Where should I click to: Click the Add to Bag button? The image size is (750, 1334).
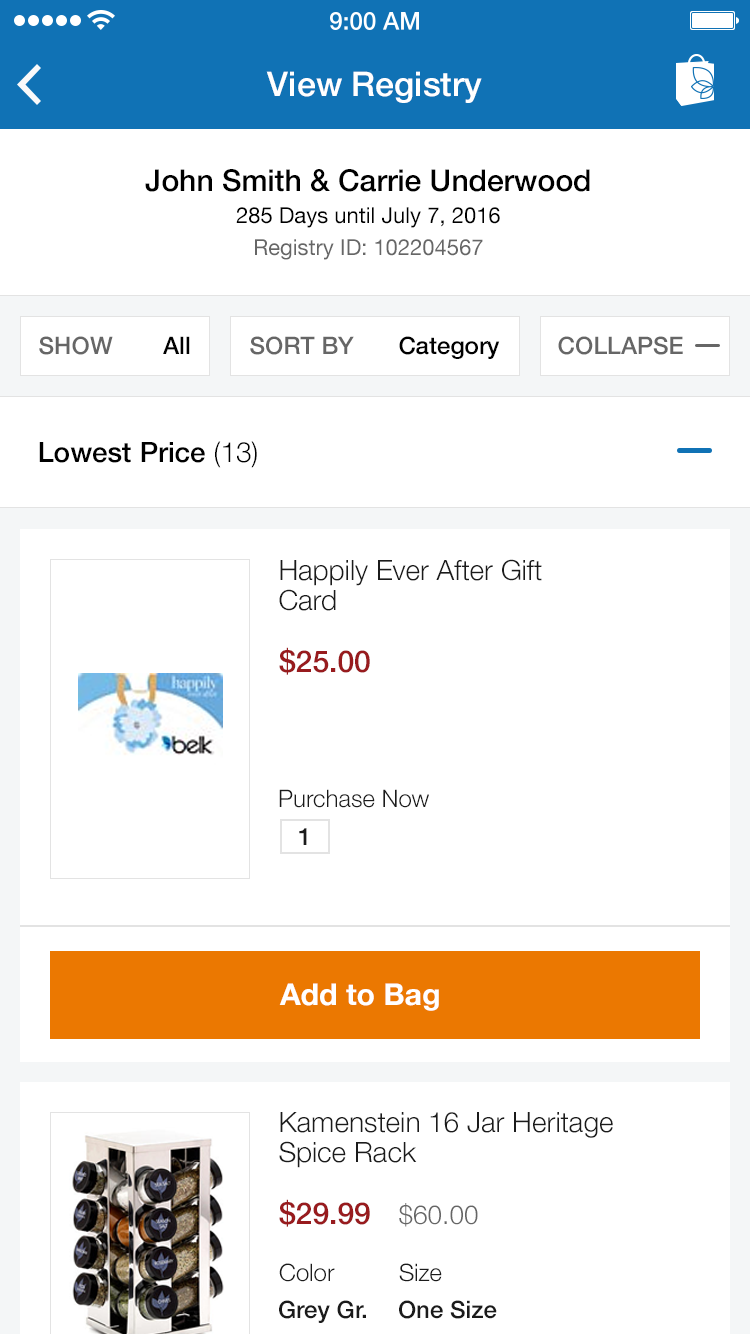pyautogui.click(x=374, y=995)
